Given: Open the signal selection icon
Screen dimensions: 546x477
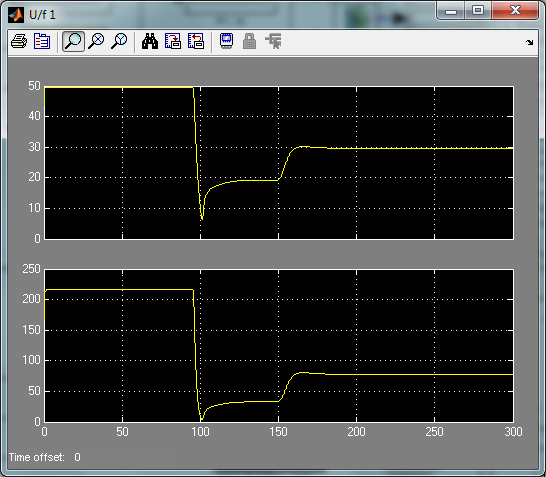Looking at the screenshot, I should pyautogui.click(x=273, y=41).
